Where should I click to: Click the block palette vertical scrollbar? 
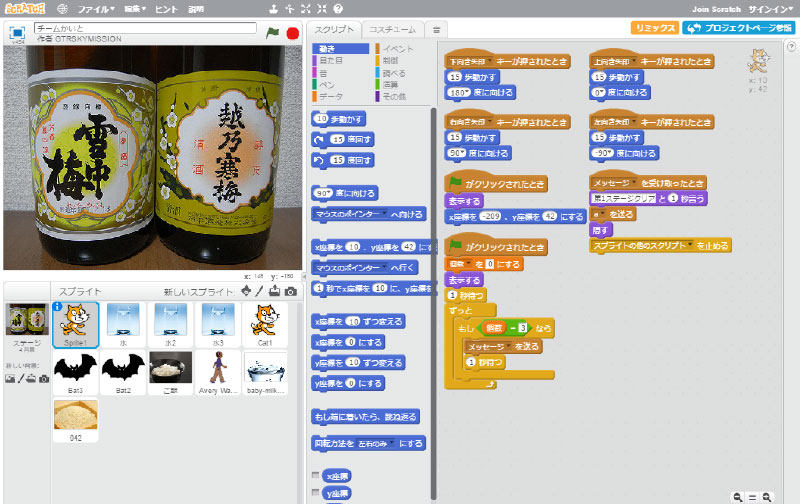point(434,304)
